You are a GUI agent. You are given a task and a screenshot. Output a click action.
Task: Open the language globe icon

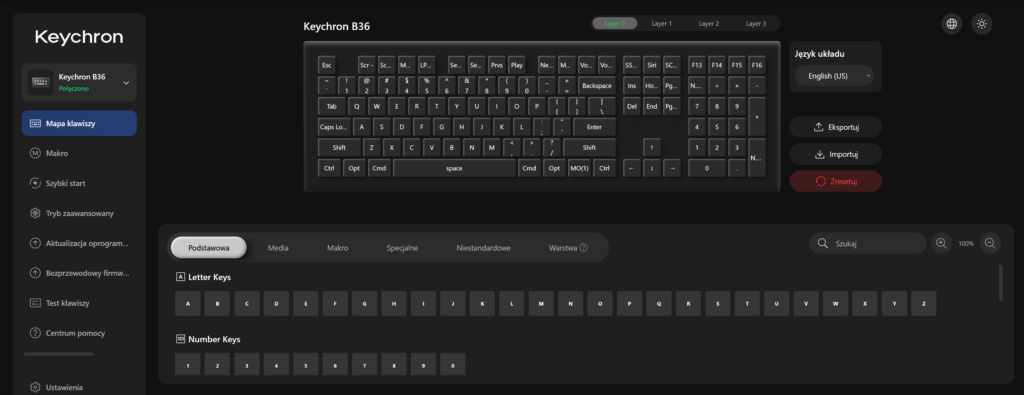(952, 24)
